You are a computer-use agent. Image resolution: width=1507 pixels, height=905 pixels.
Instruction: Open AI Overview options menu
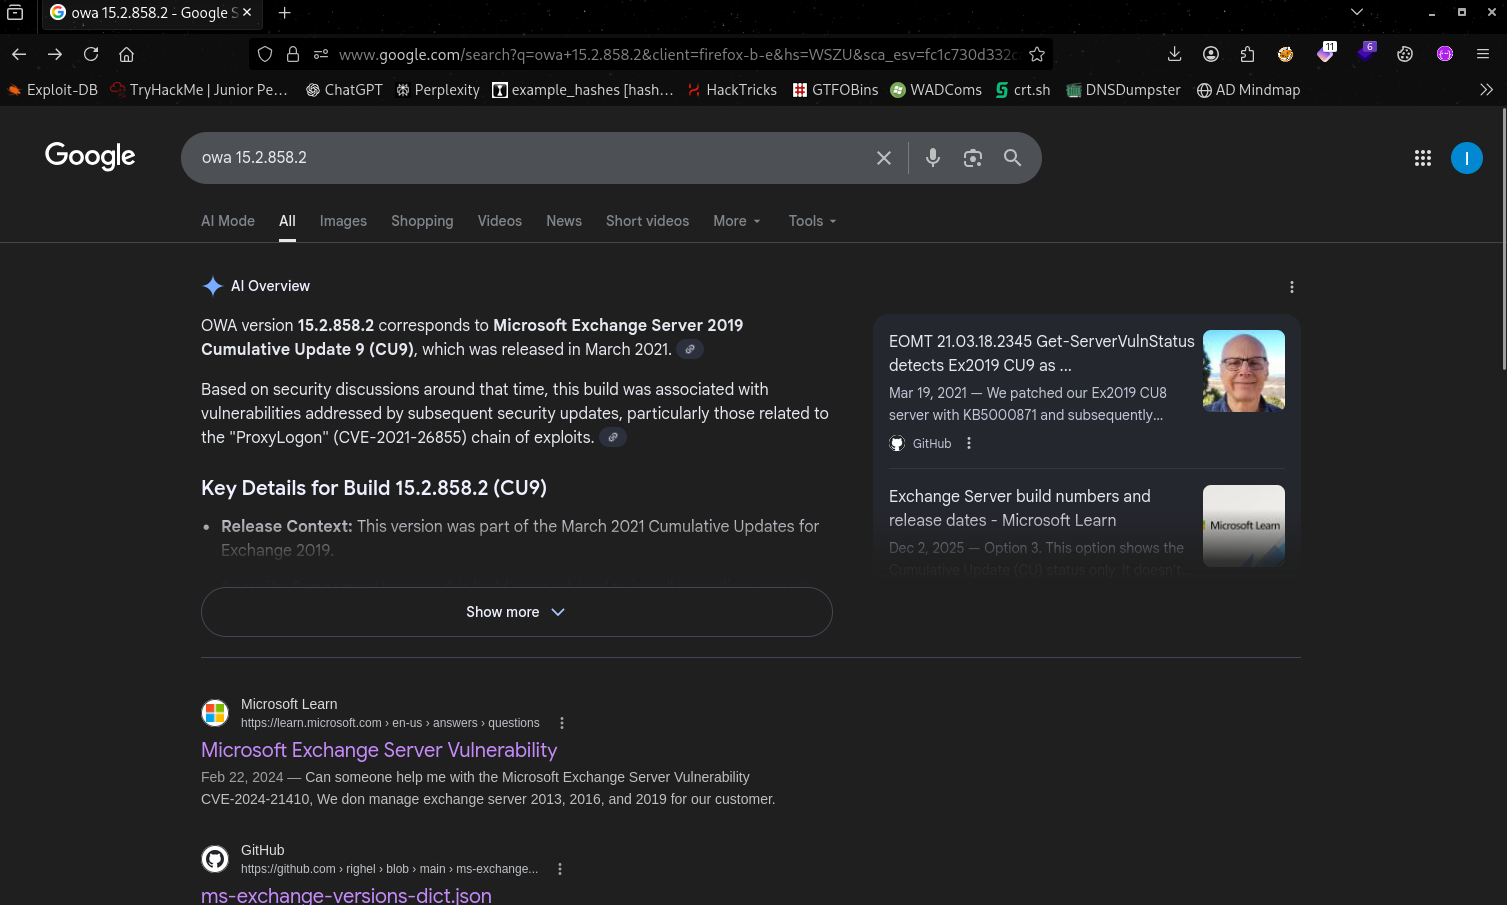(x=1291, y=287)
